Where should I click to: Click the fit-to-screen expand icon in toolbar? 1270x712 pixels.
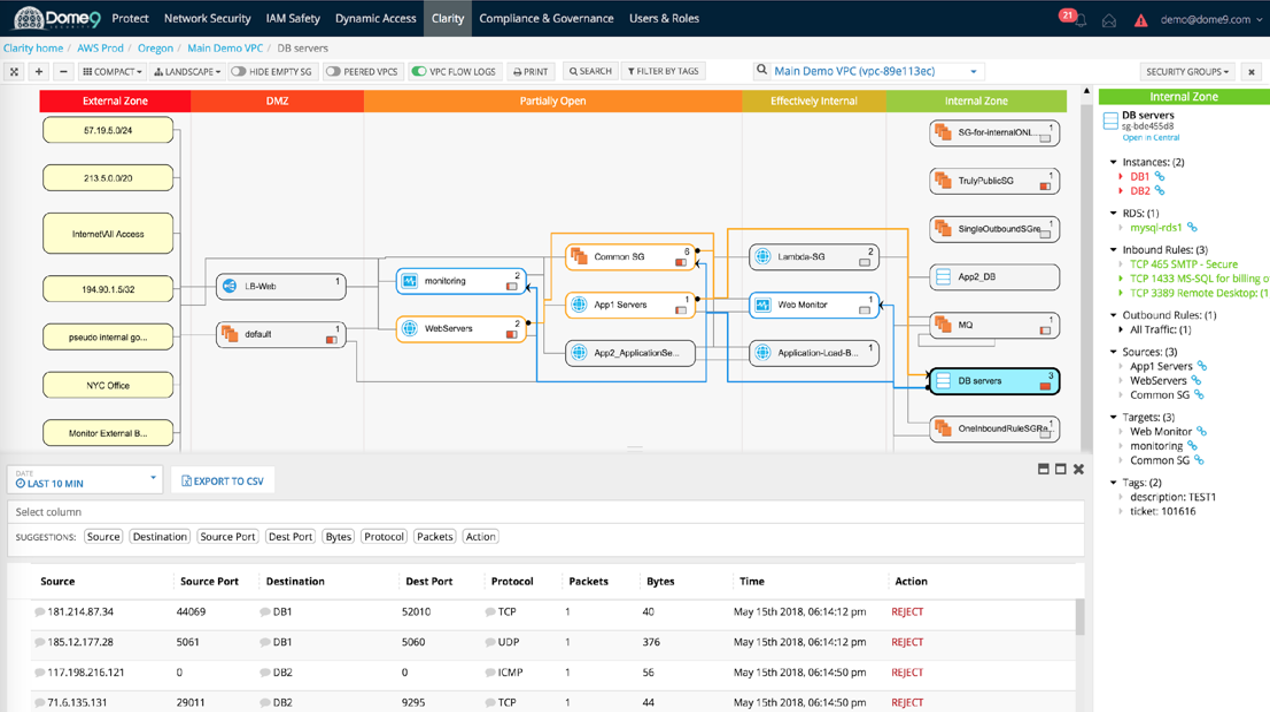pos(14,72)
